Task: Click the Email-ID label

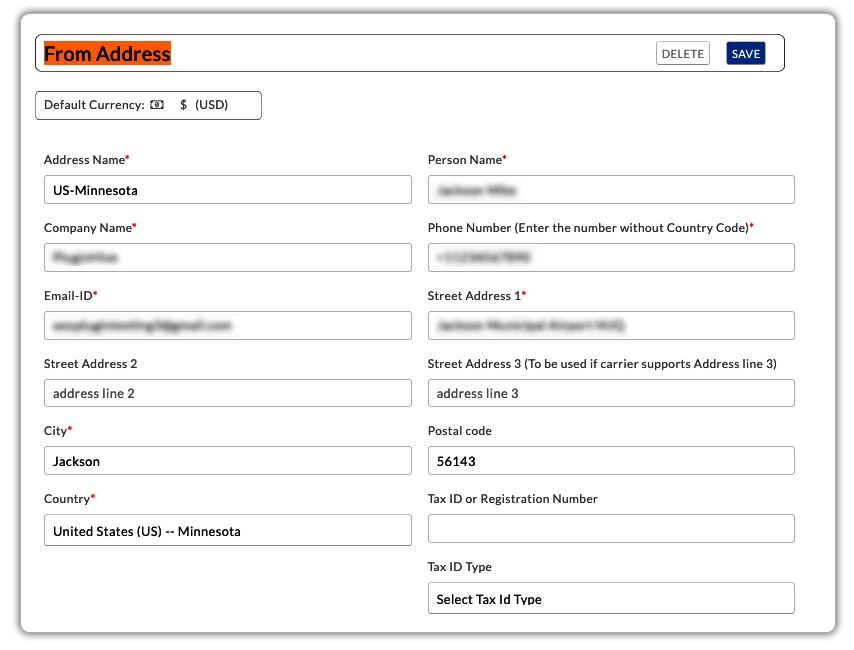Action: tap(70, 296)
